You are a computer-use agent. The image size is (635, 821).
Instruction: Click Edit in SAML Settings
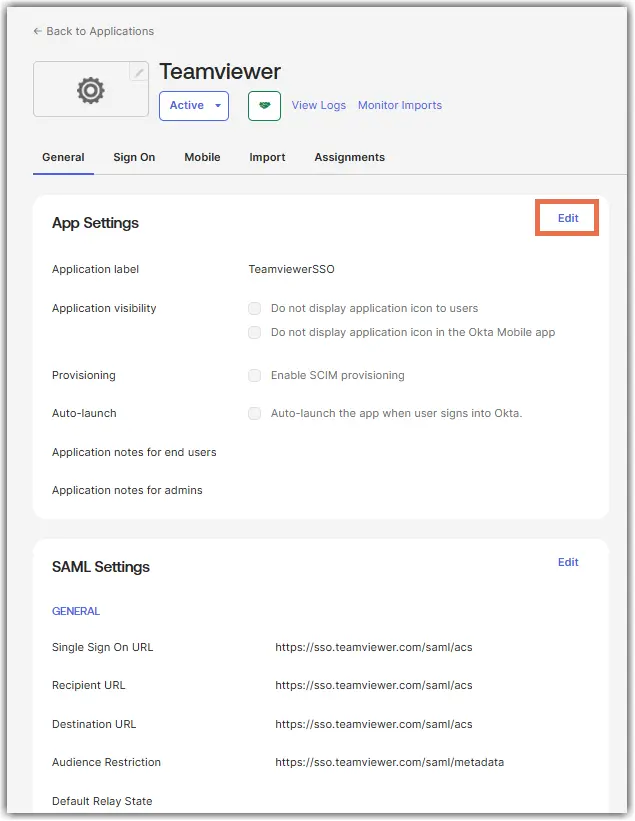tap(568, 562)
